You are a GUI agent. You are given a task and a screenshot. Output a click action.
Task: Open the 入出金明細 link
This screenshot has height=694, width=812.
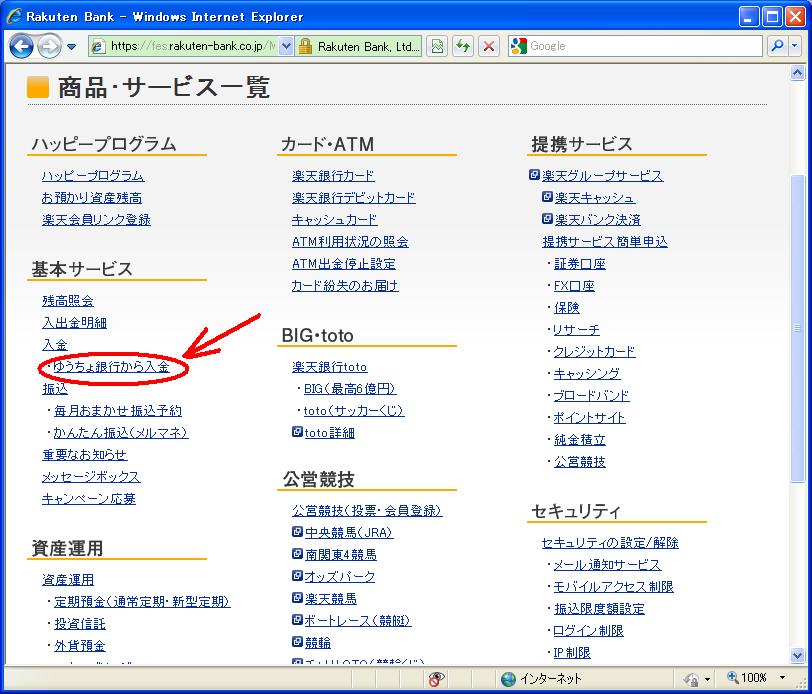click(x=75, y=323)
